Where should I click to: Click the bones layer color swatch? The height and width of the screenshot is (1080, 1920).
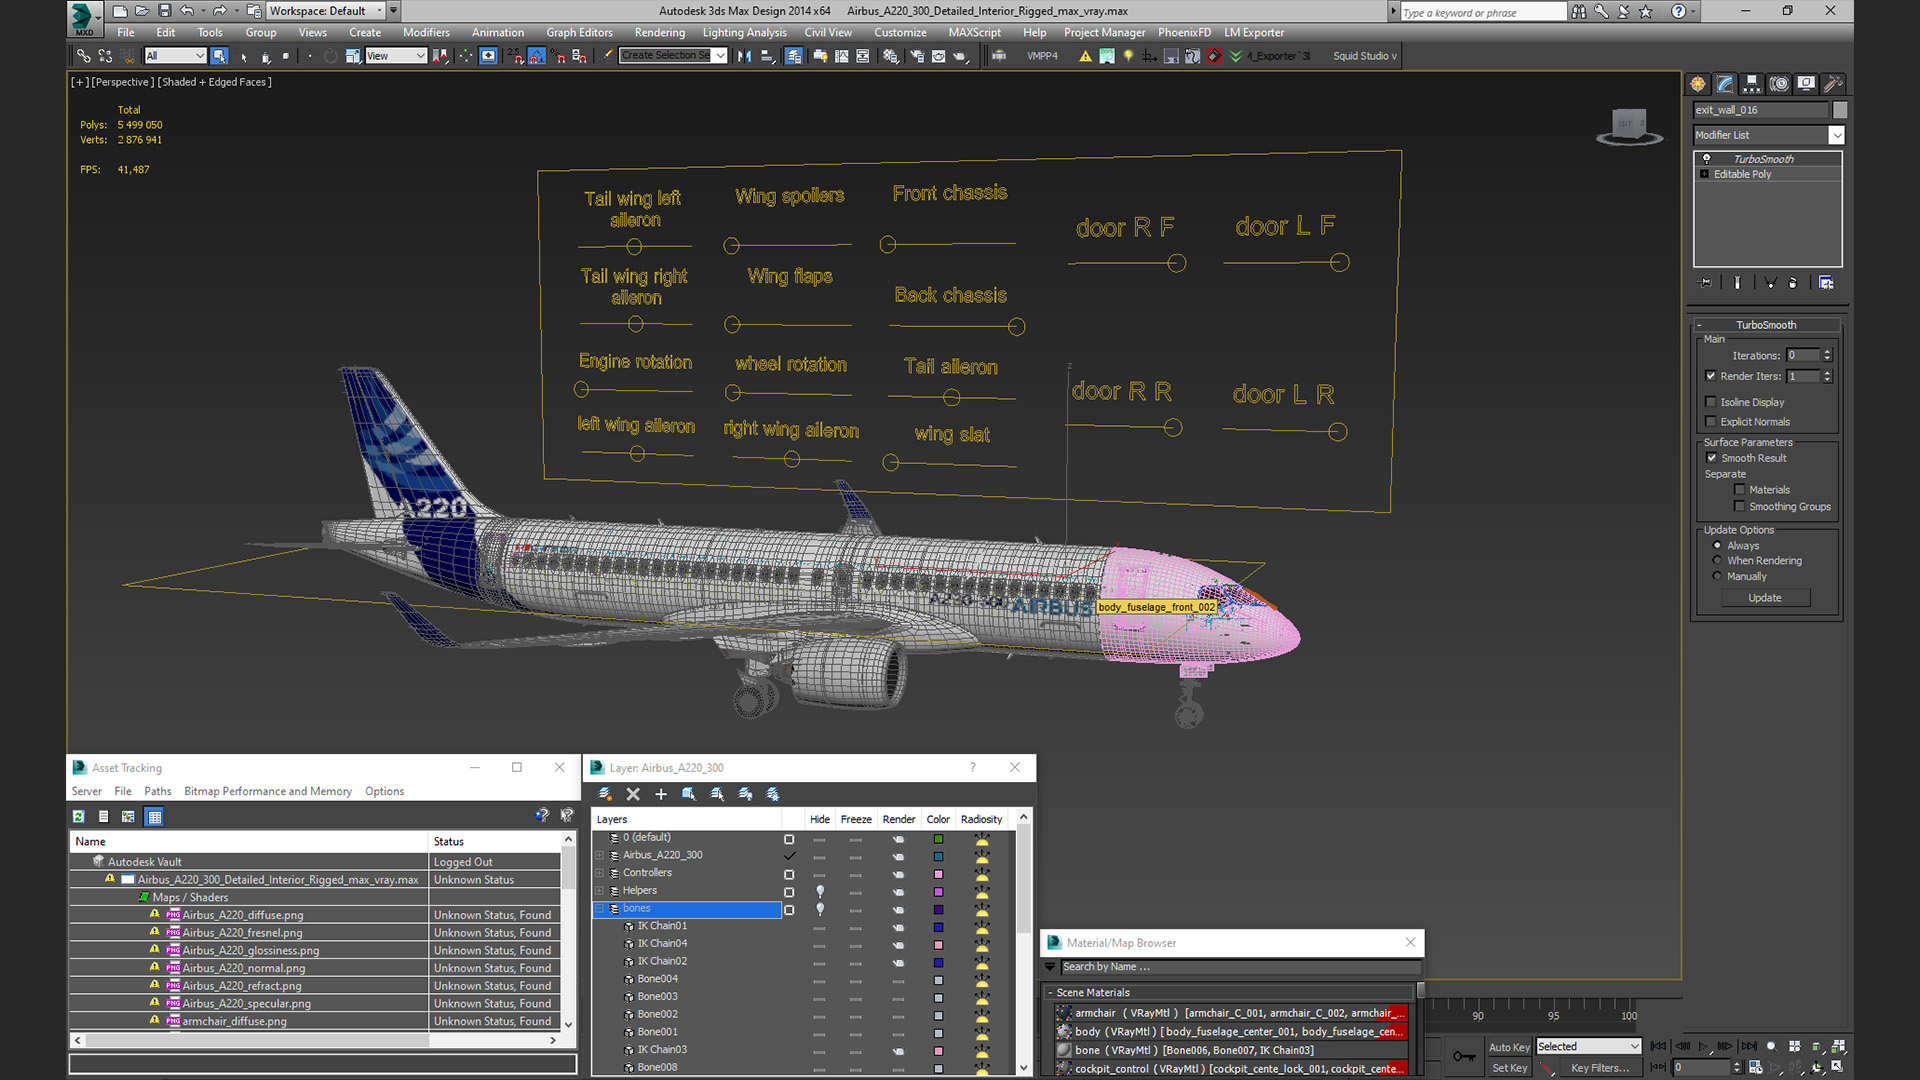pyautogui.click(x=938, y=910)
